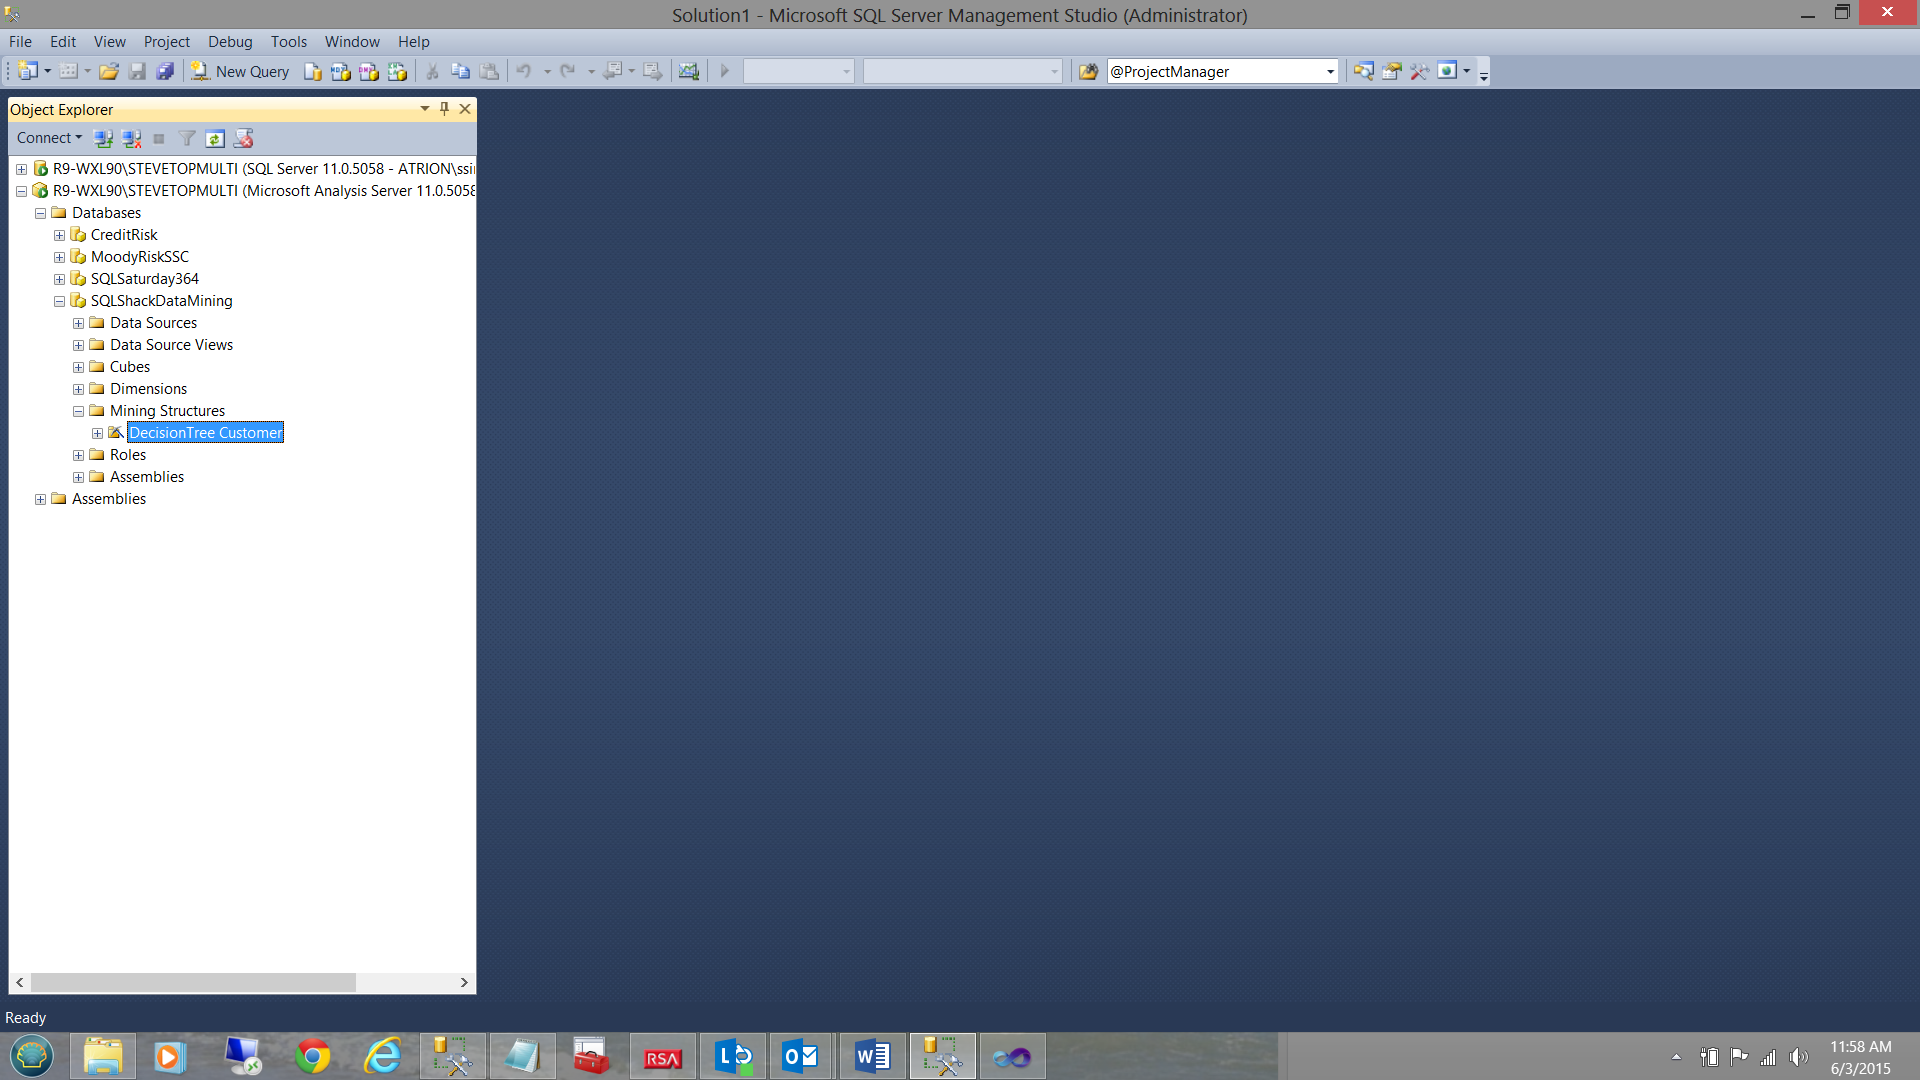Click the Open File folder icon
Viewport: 1920px width, 1080px height.
tap(109, 71)
